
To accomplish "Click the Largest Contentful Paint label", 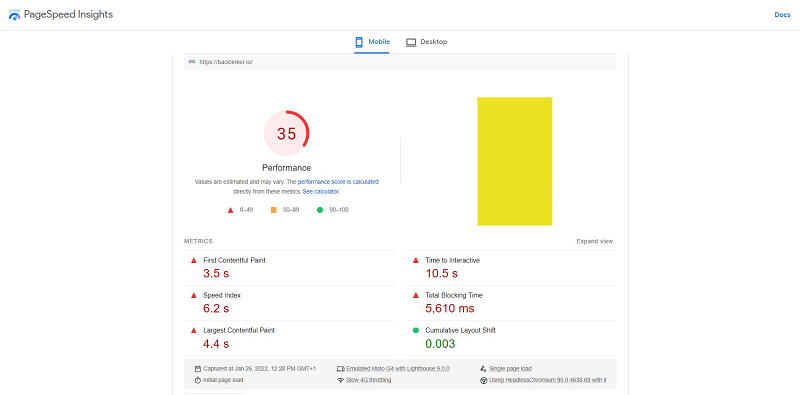I will click(x=239, y=330).
